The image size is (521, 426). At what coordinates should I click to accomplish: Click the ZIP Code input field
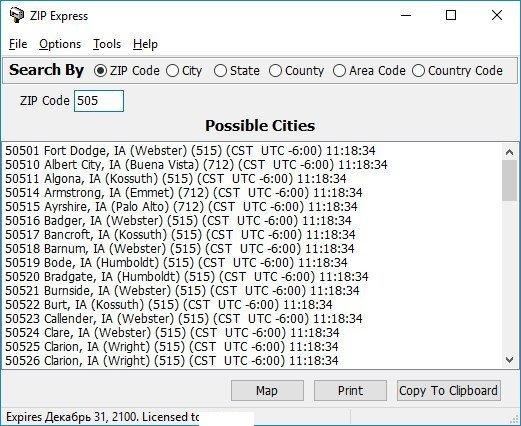[x=99, y=101]
